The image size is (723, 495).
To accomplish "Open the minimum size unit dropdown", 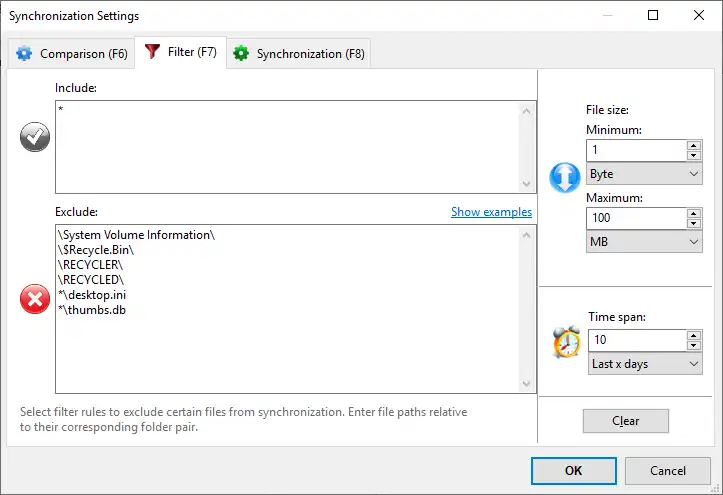I will (x=645, y=174).
